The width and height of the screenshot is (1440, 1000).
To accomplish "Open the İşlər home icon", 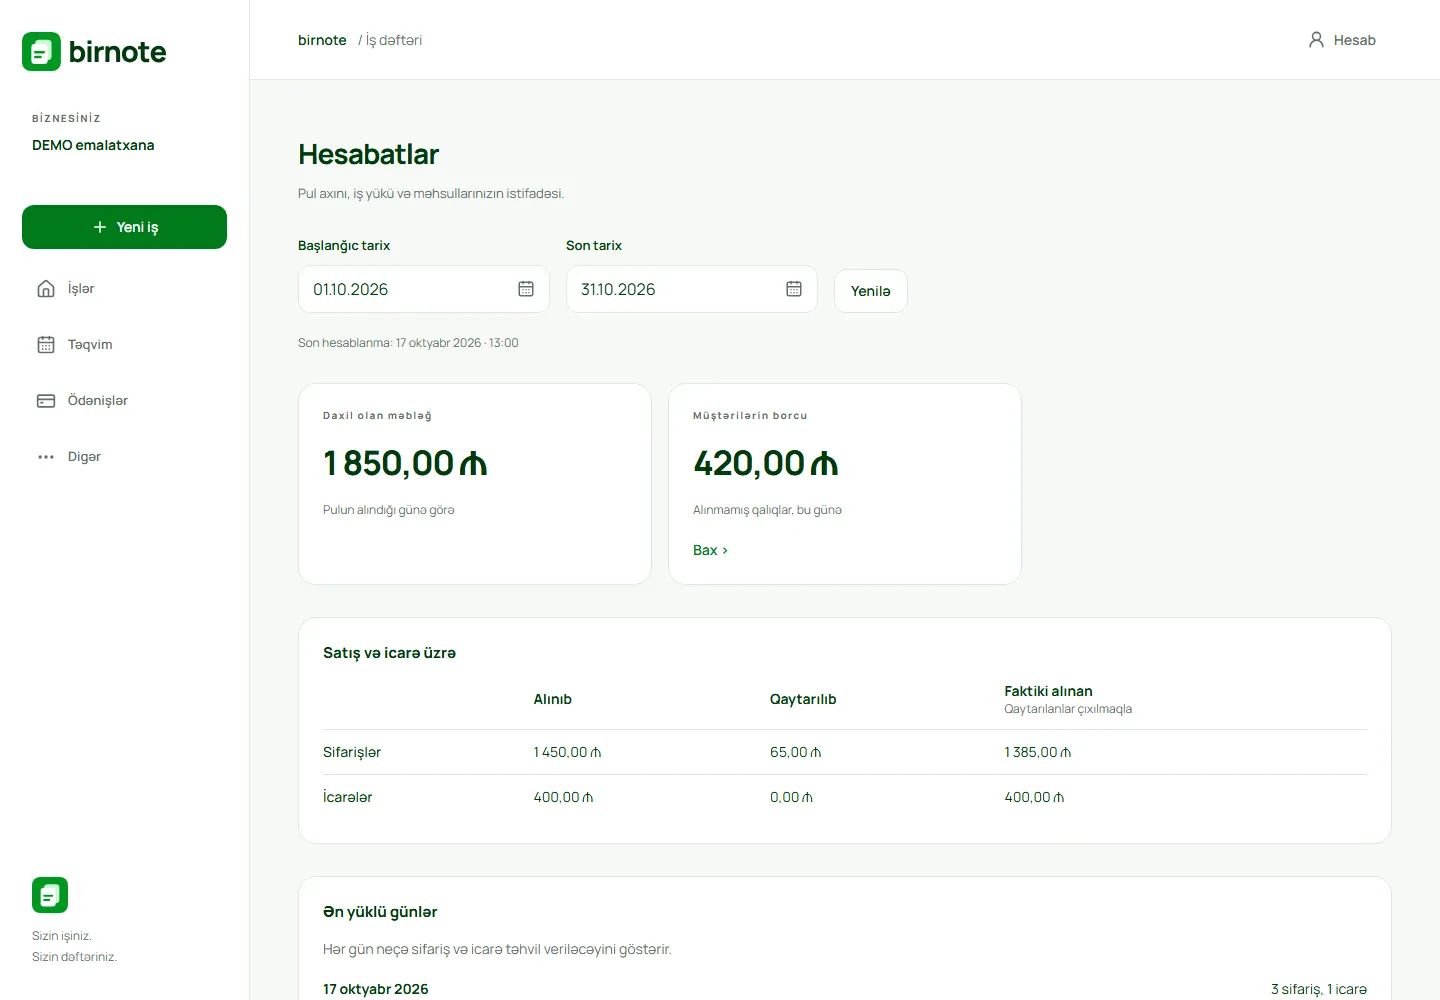I will 46,289.
